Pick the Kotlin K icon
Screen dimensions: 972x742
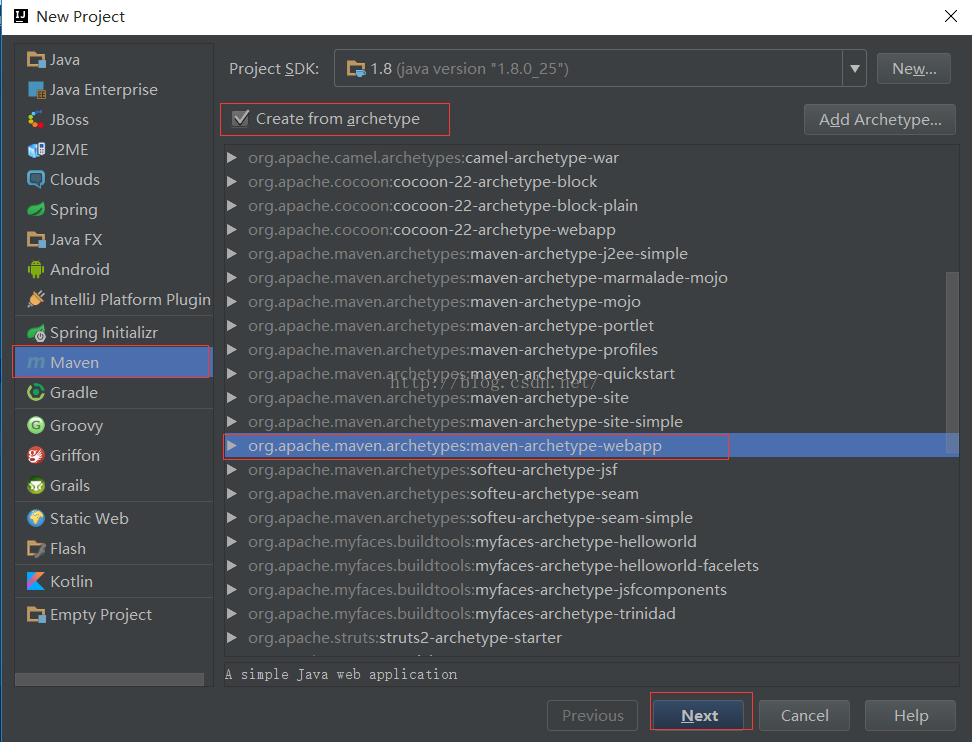tap(36, 581)
